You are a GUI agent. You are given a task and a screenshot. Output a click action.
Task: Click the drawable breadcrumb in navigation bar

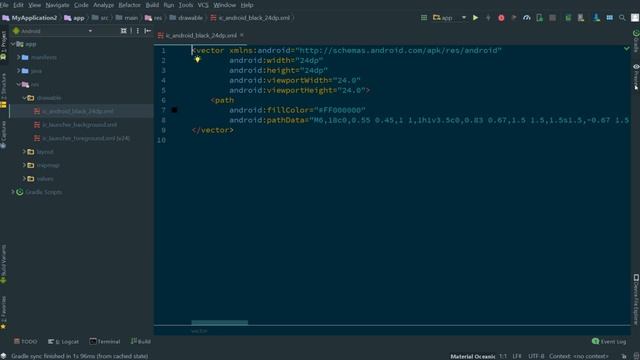click(x=190, y=18)
